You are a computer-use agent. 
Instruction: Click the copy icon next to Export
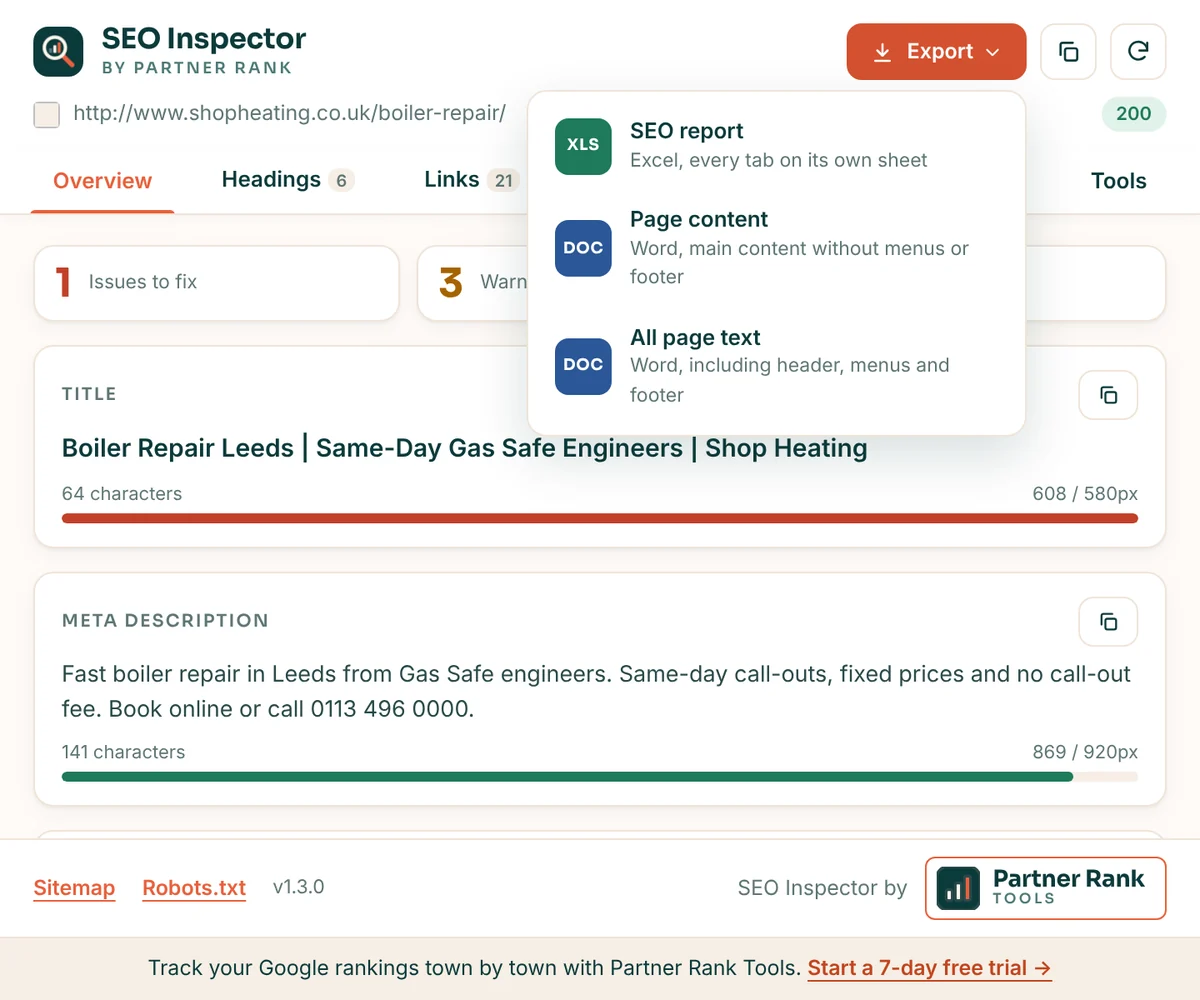1068,51
